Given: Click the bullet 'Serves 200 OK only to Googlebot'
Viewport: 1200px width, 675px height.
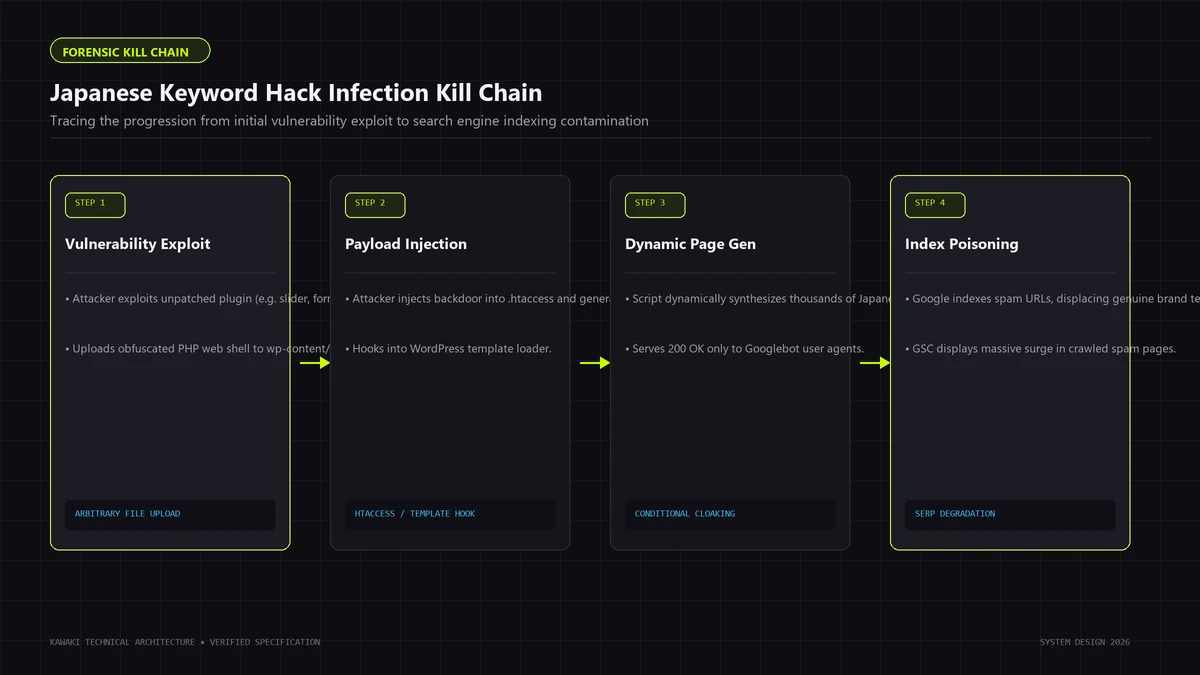Looking at the screenshot, I should coord(745,349).
